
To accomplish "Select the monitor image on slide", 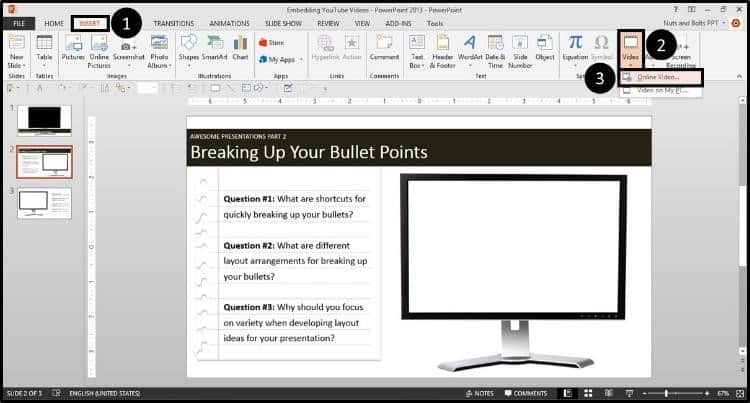I will pyautogui.click(x=514, y=272).
